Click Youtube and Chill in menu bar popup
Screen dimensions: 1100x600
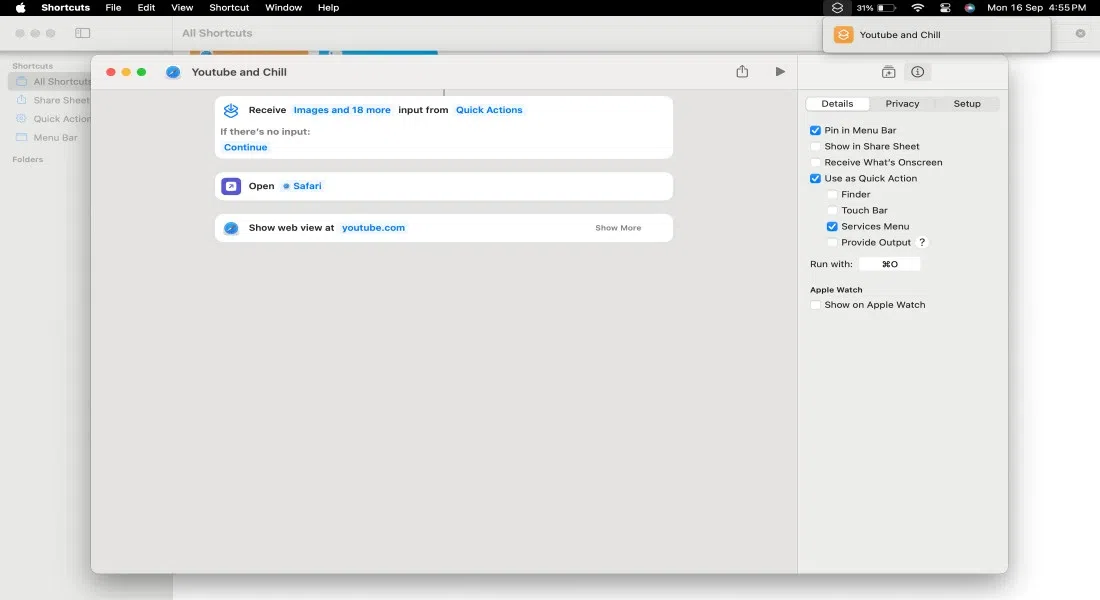[x=900, y=35]
